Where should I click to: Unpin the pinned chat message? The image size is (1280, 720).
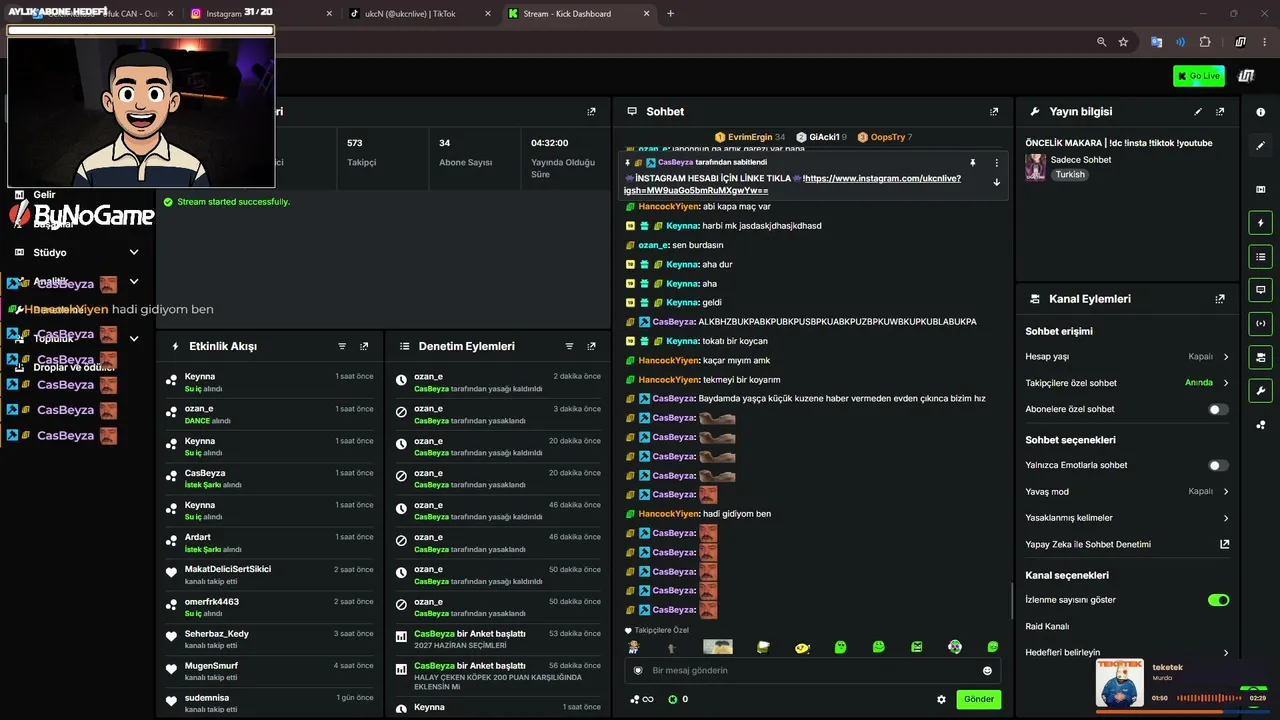coord(972,162)
